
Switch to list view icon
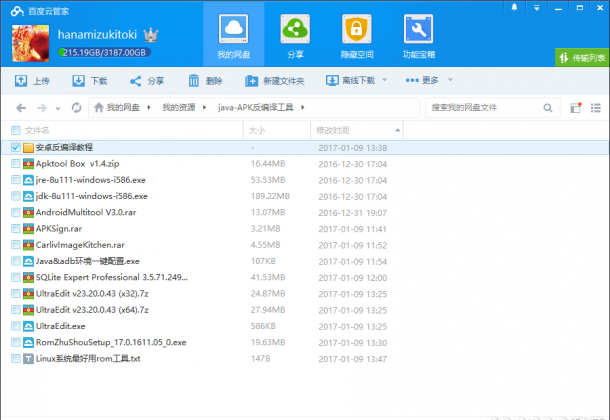(x=596, y=108)
